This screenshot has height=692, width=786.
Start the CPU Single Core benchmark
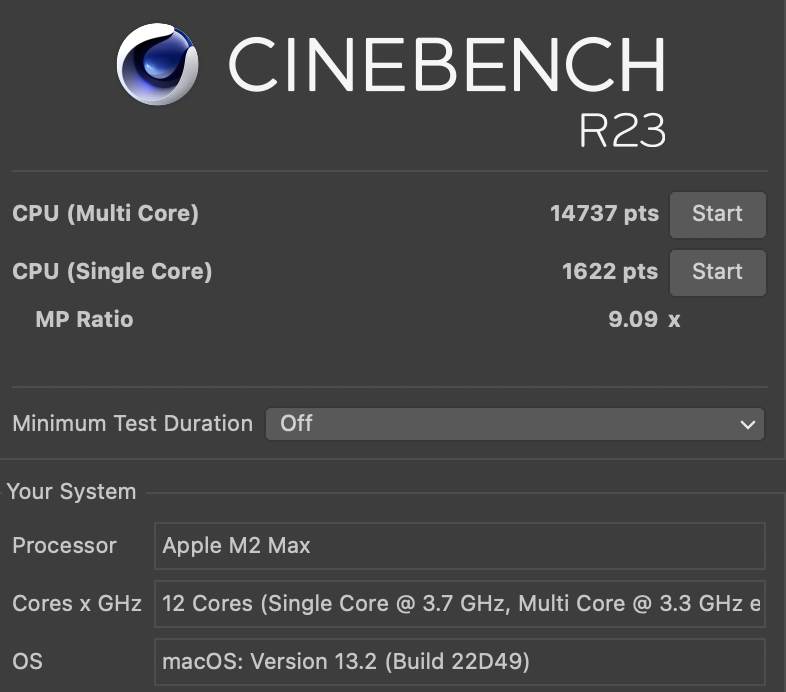point(717,272)
